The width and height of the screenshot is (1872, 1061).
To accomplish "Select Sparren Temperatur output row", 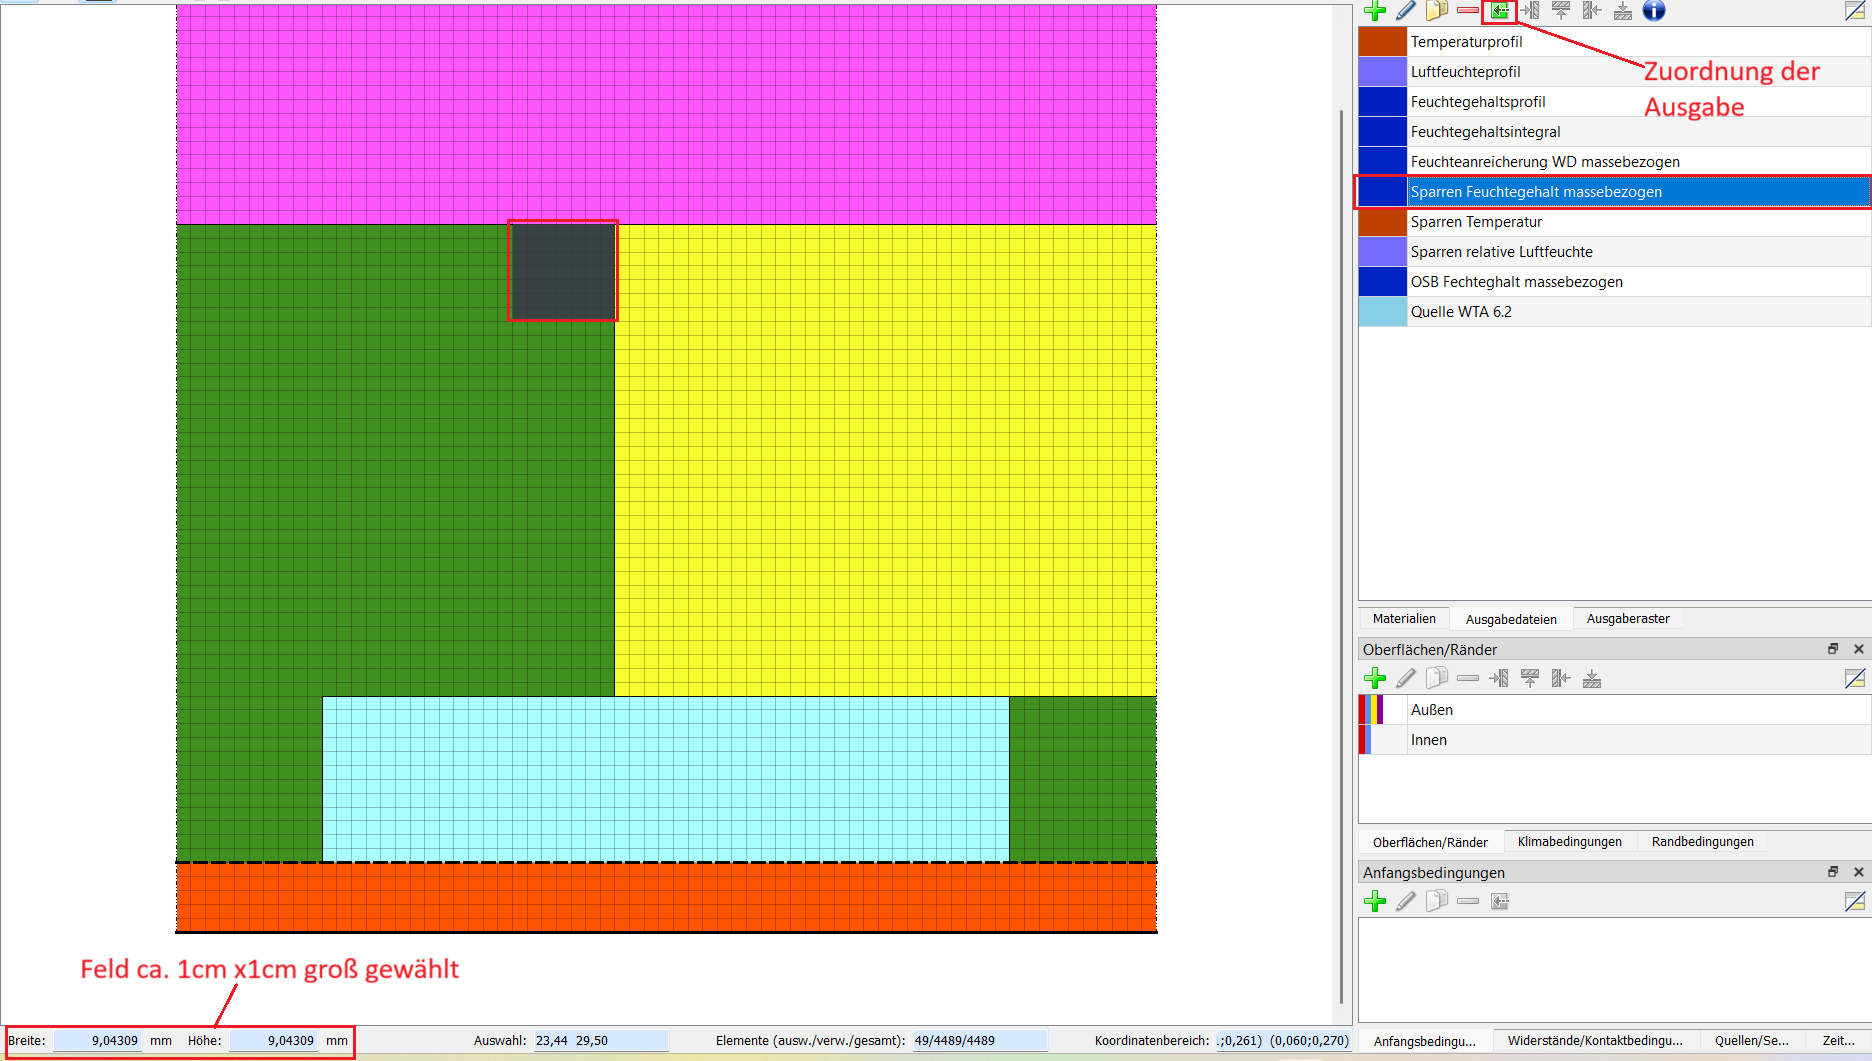I will point(1614,222).
